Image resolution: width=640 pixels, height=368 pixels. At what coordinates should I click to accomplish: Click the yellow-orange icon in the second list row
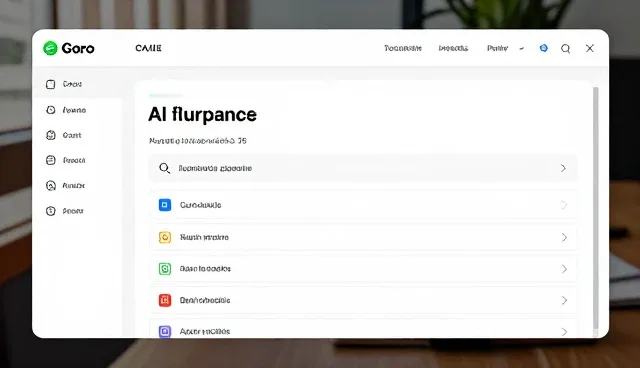click(165, 237)
